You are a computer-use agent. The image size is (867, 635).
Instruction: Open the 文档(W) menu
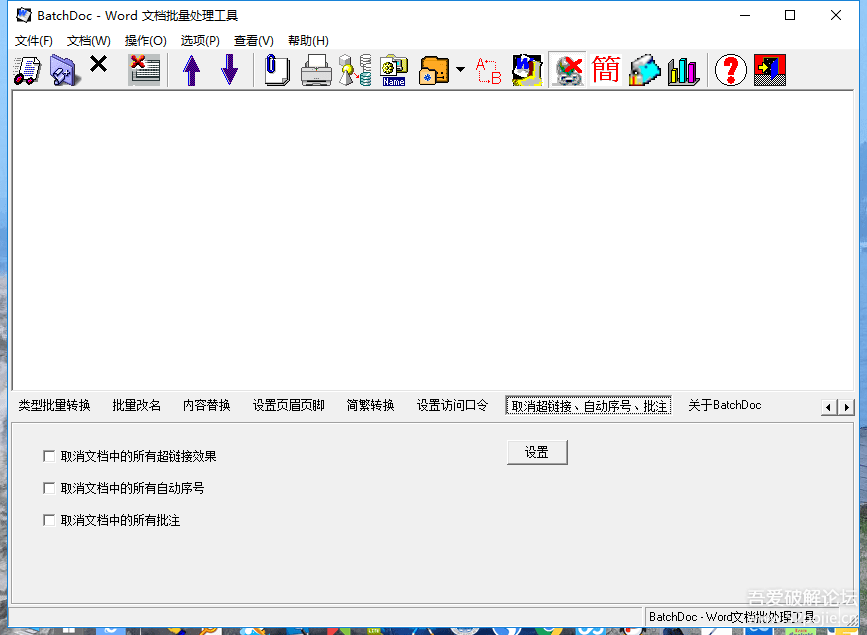88,40
